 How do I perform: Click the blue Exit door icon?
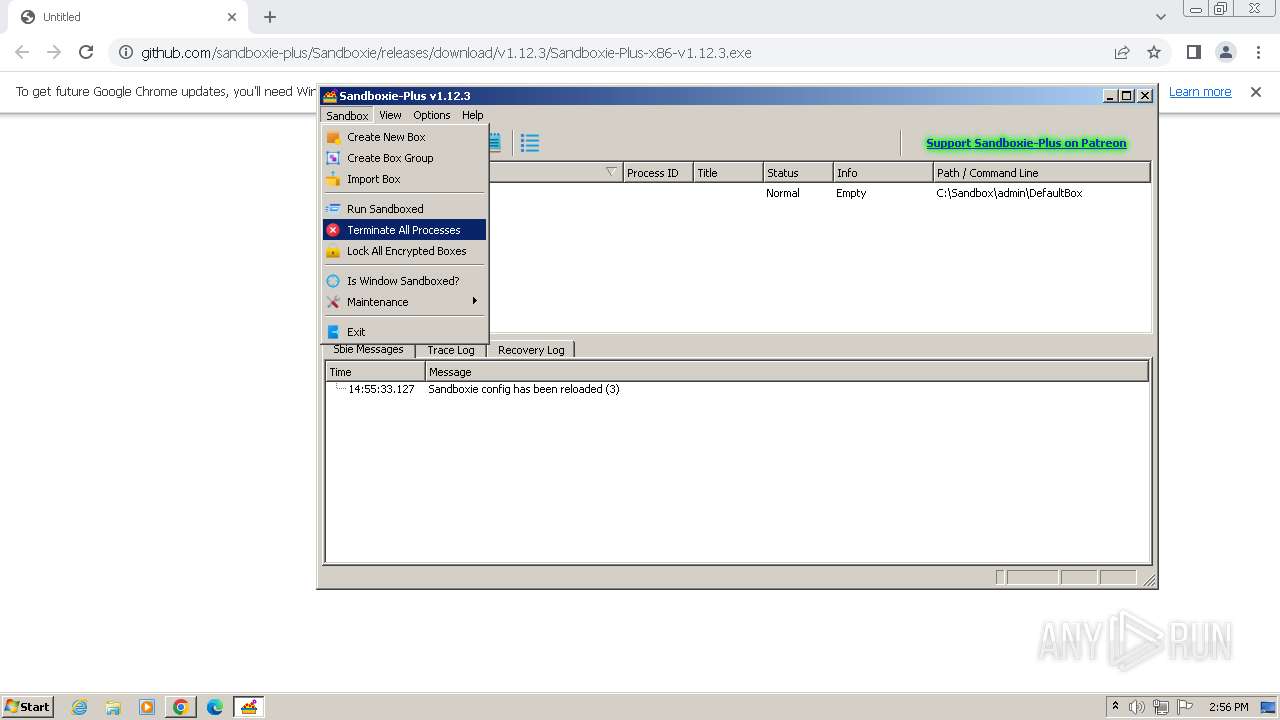[333, 332]
